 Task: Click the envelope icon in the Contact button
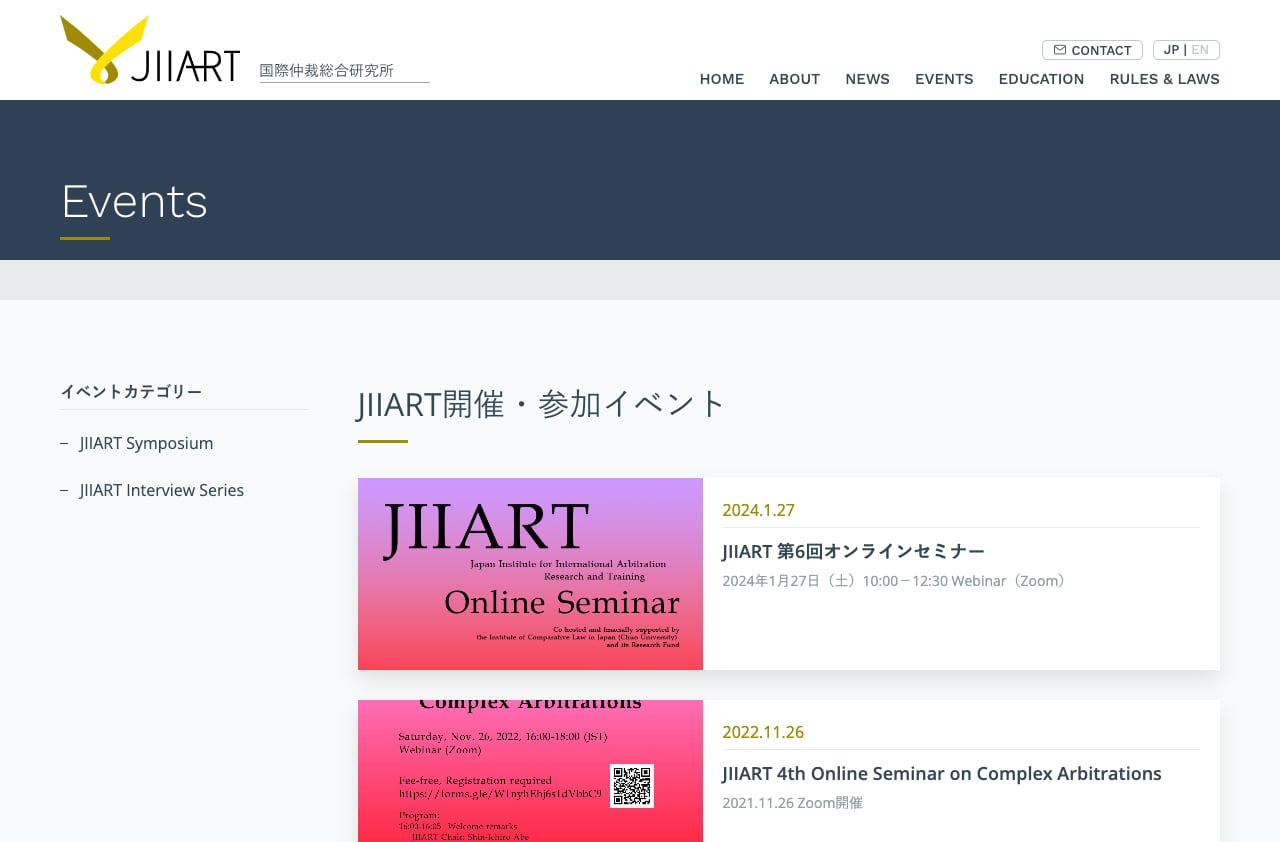[x=1060, y=50]
